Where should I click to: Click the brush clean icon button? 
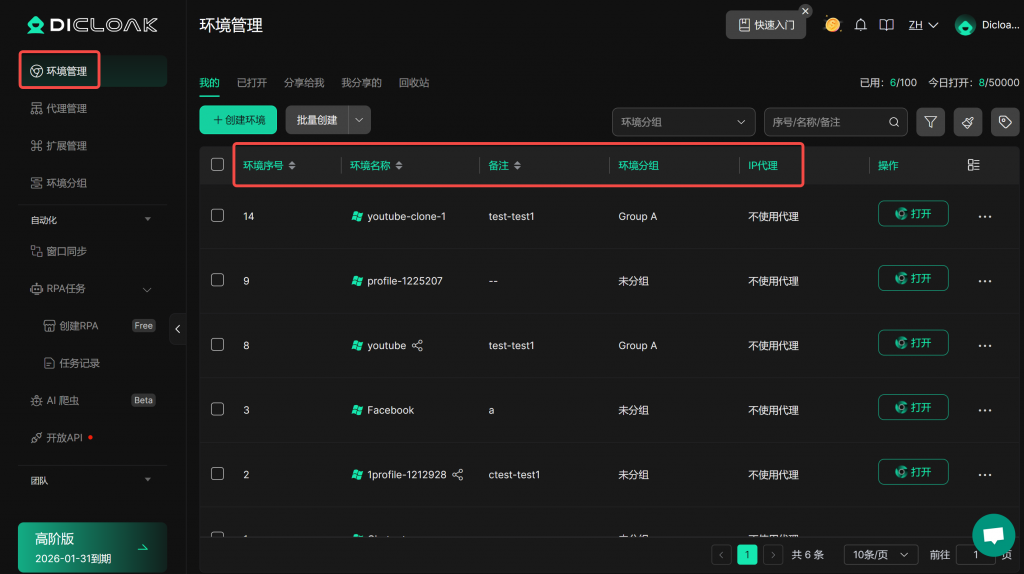tap(967, 122)
